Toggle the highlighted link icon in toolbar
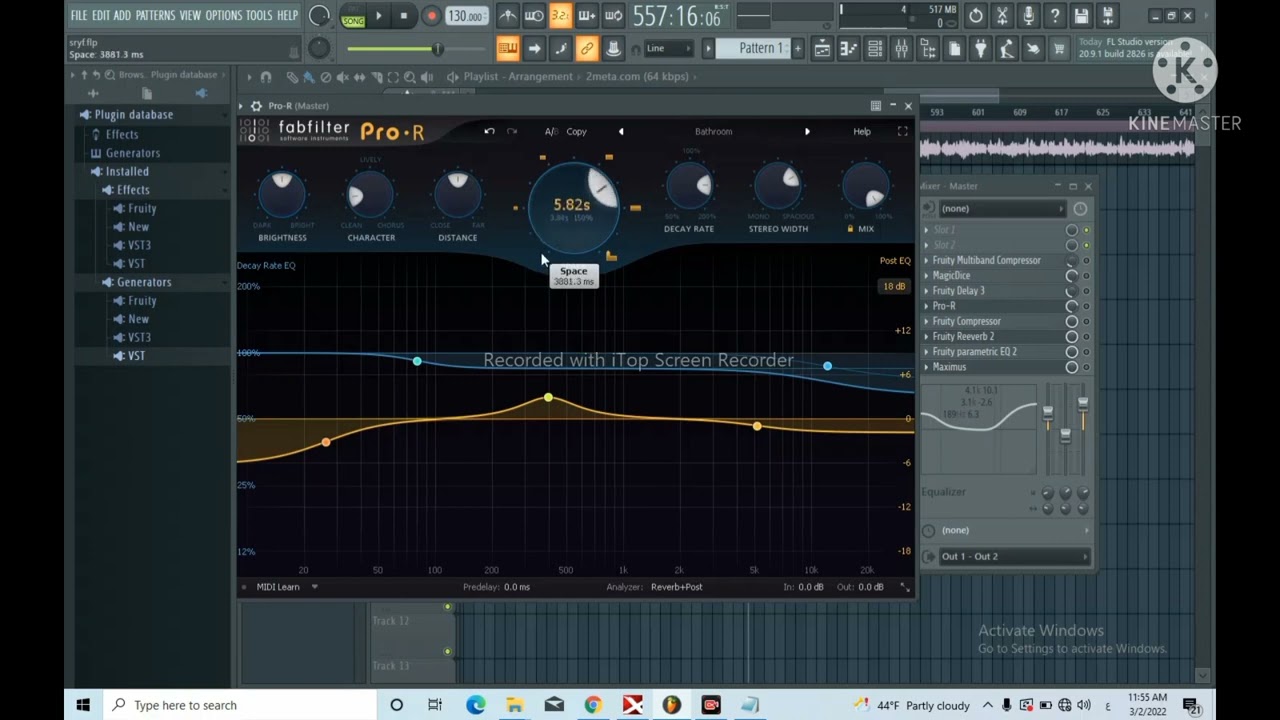 pos(587,48)
